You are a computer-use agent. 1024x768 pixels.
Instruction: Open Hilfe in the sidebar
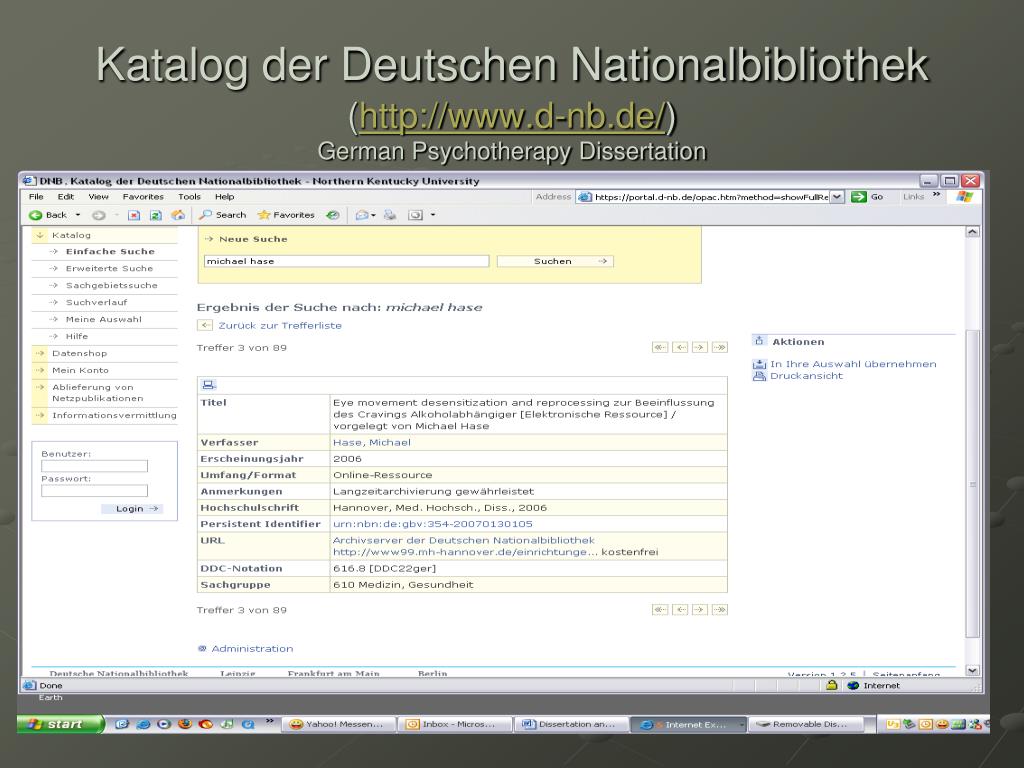(76, 336)
